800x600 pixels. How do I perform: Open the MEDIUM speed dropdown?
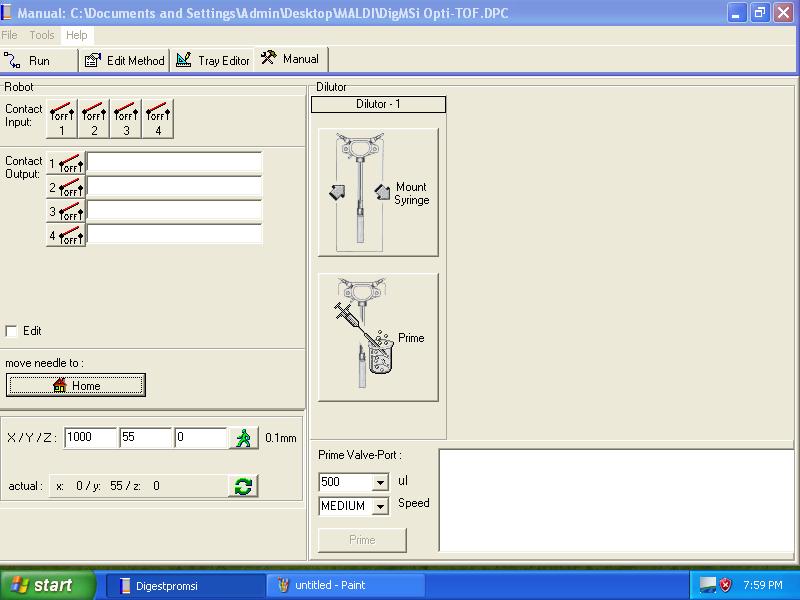380,507
